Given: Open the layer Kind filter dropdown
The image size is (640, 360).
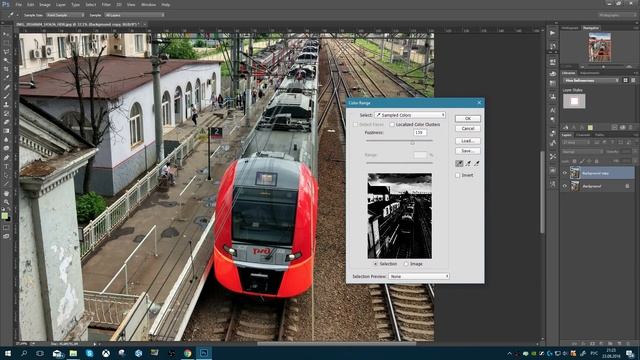Looking at the screenshot, I should [x=576, y=142].
